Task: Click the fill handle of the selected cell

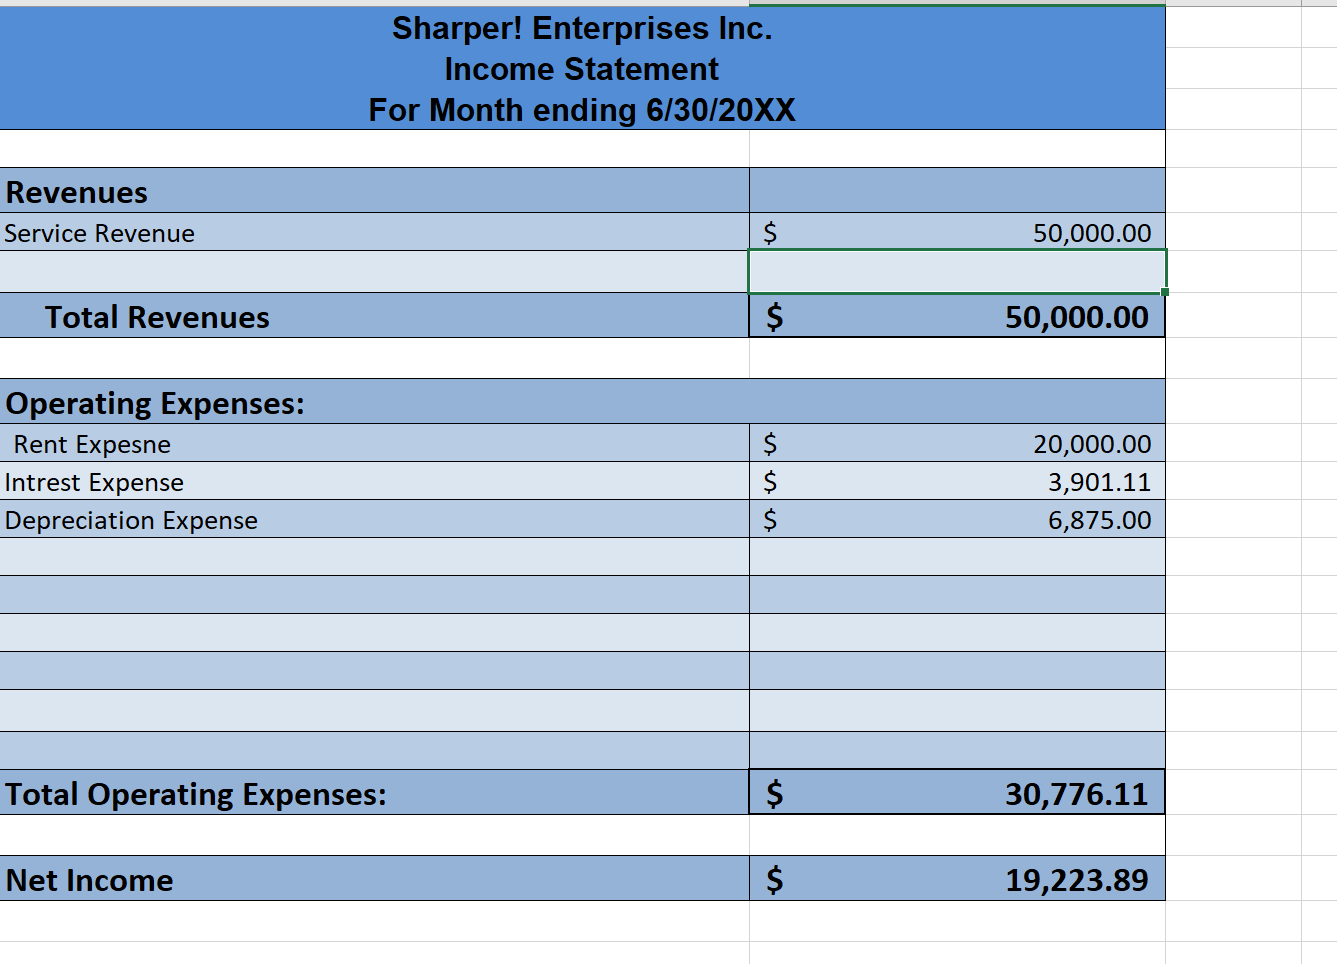Action: (x=1165, y=292)
